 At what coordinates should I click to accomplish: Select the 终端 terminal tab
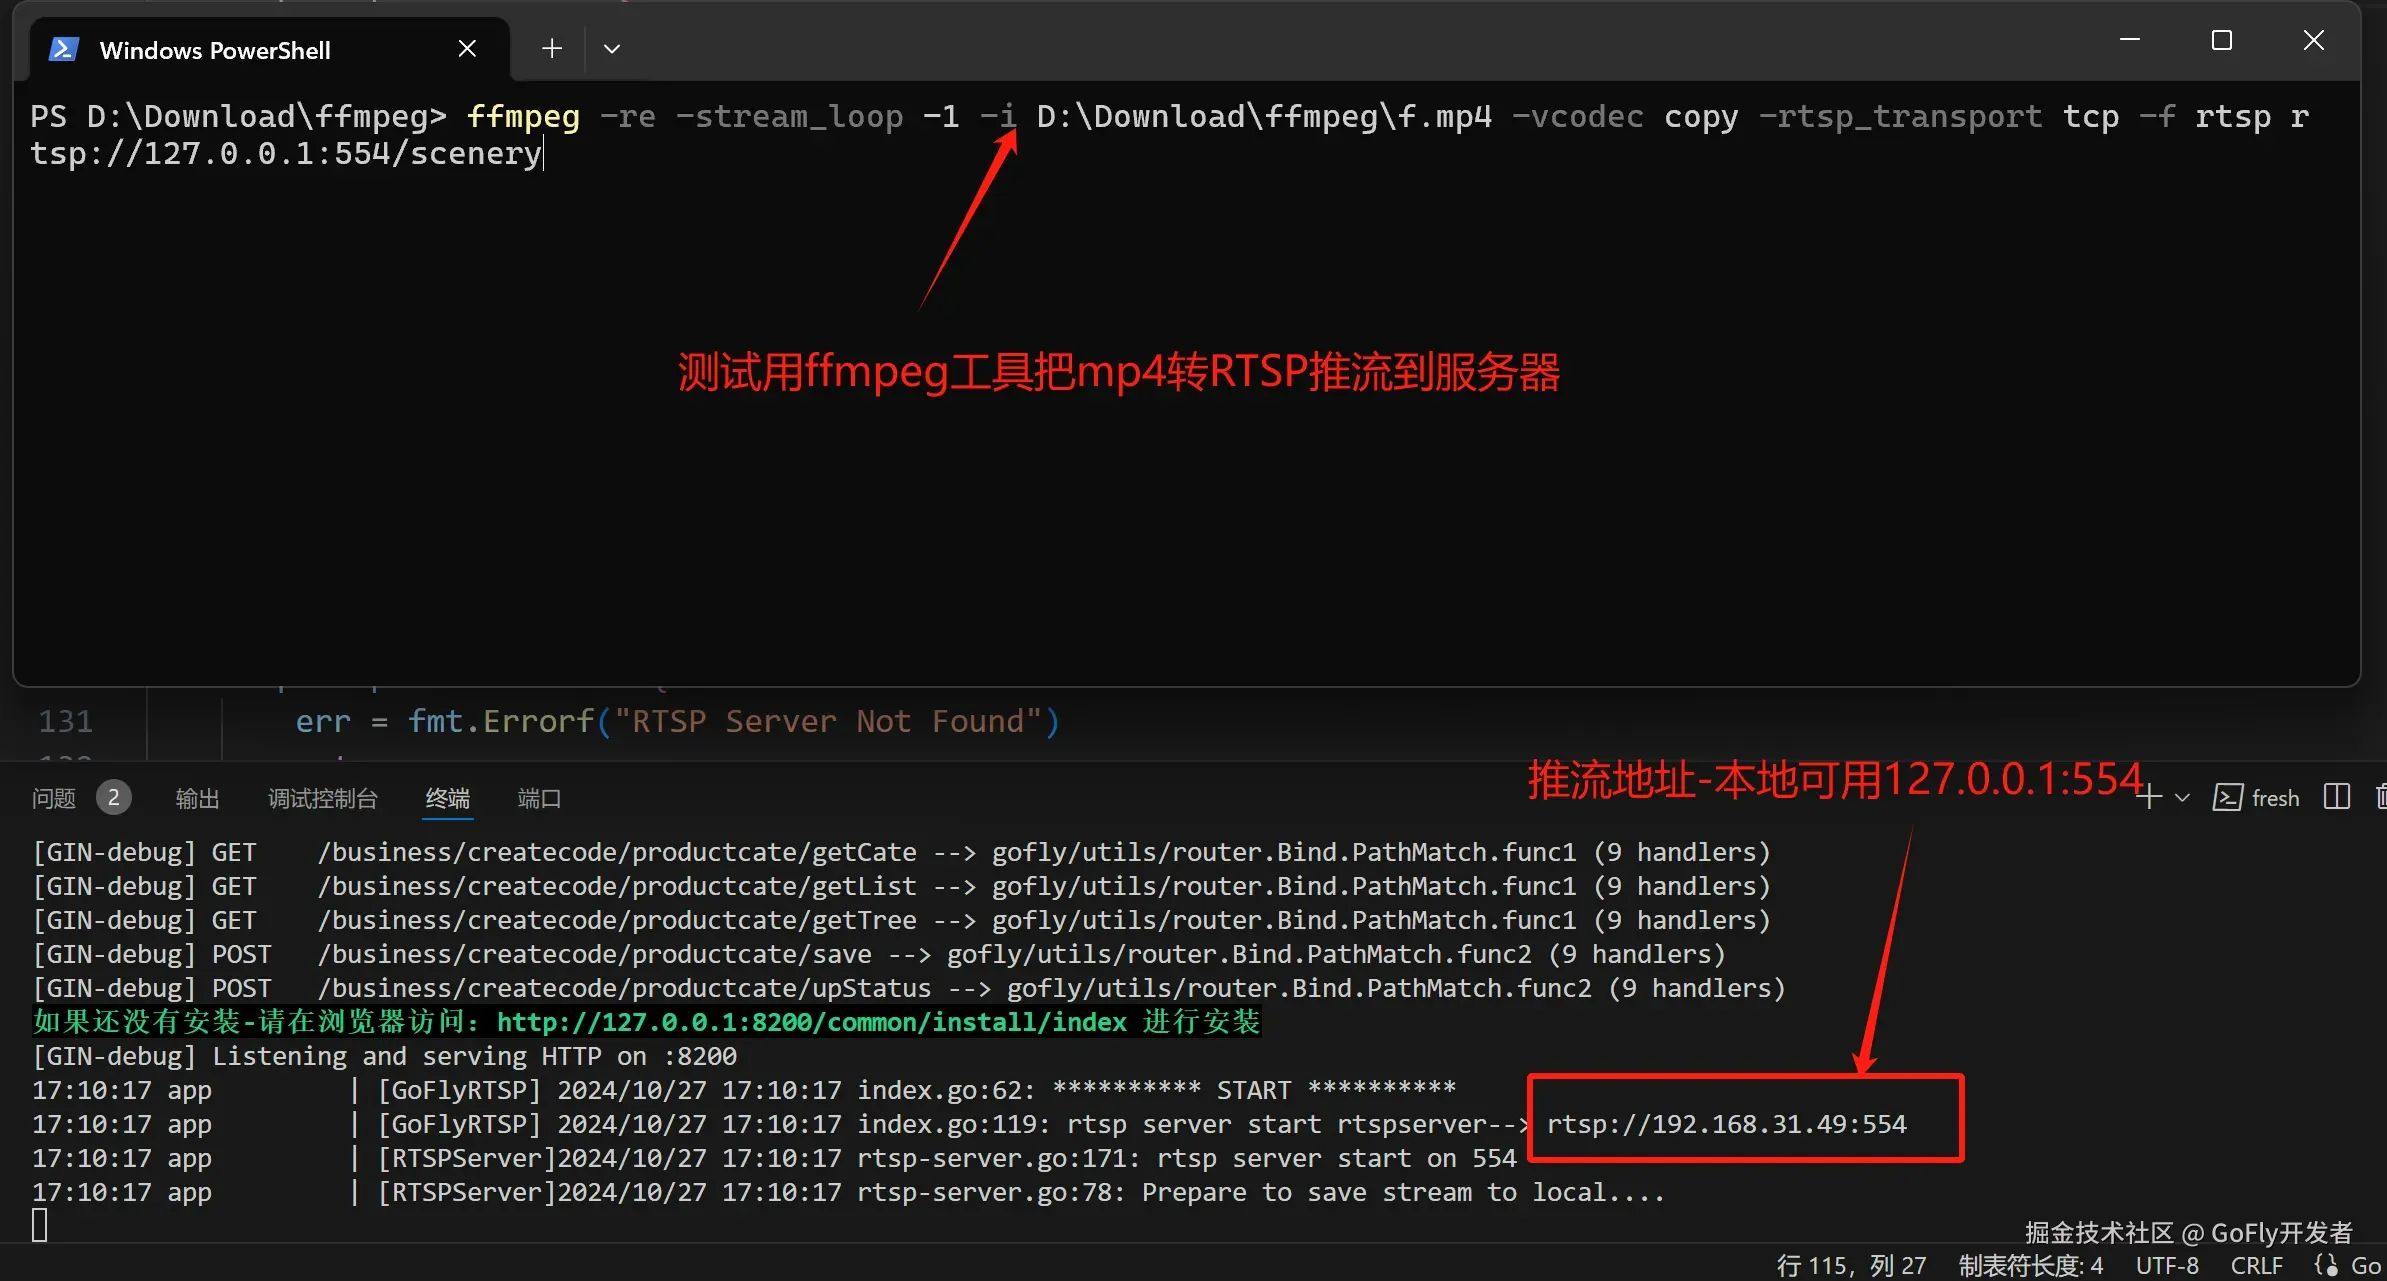[x=447, y=798]
